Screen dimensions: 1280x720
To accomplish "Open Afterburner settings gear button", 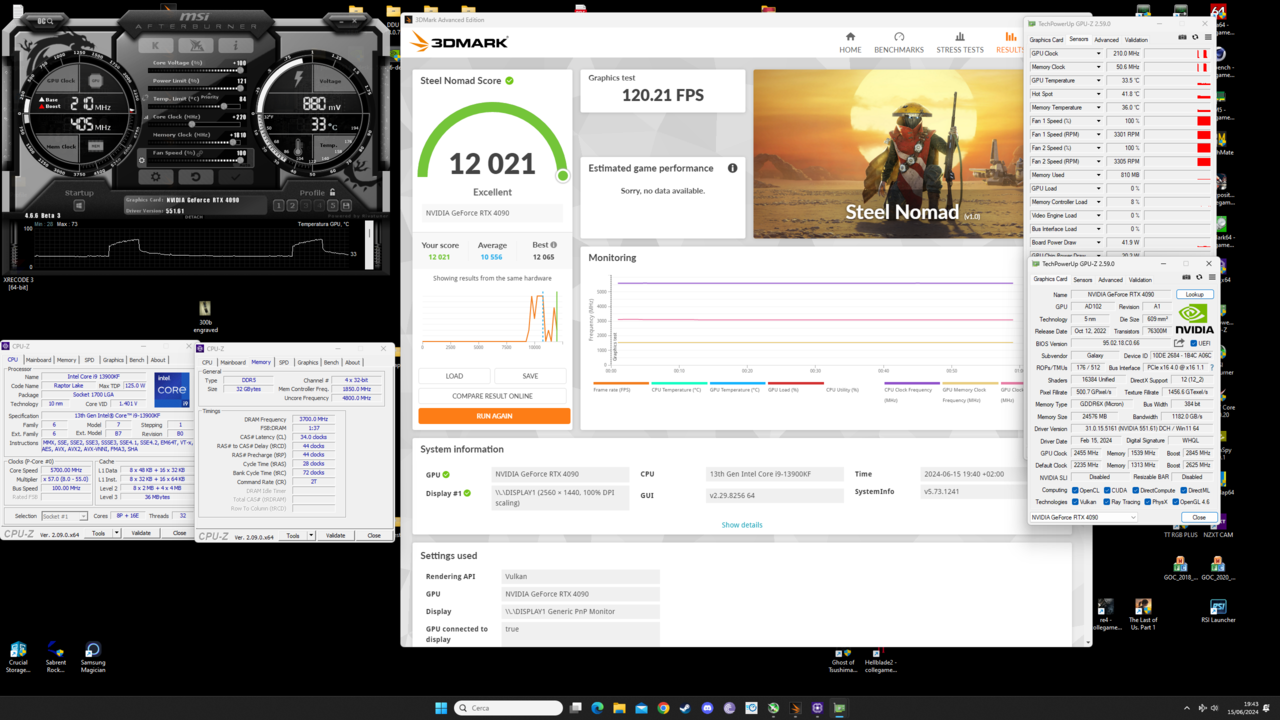I will [155, 177].
